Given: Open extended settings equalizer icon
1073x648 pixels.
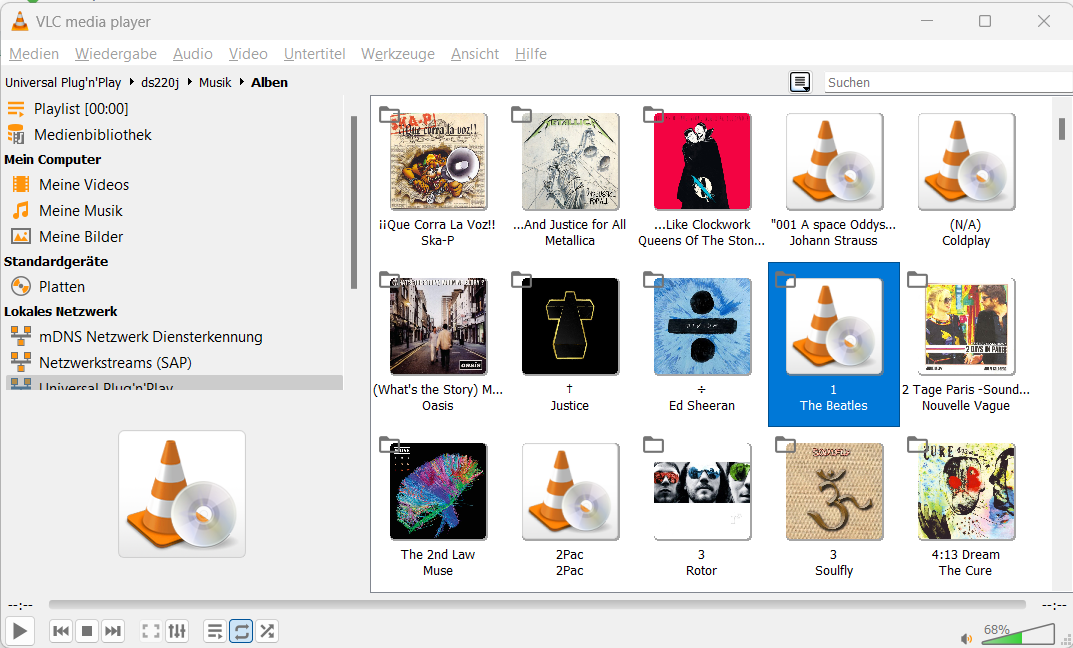Looking at the screenshot, I should tap(177, 631).
